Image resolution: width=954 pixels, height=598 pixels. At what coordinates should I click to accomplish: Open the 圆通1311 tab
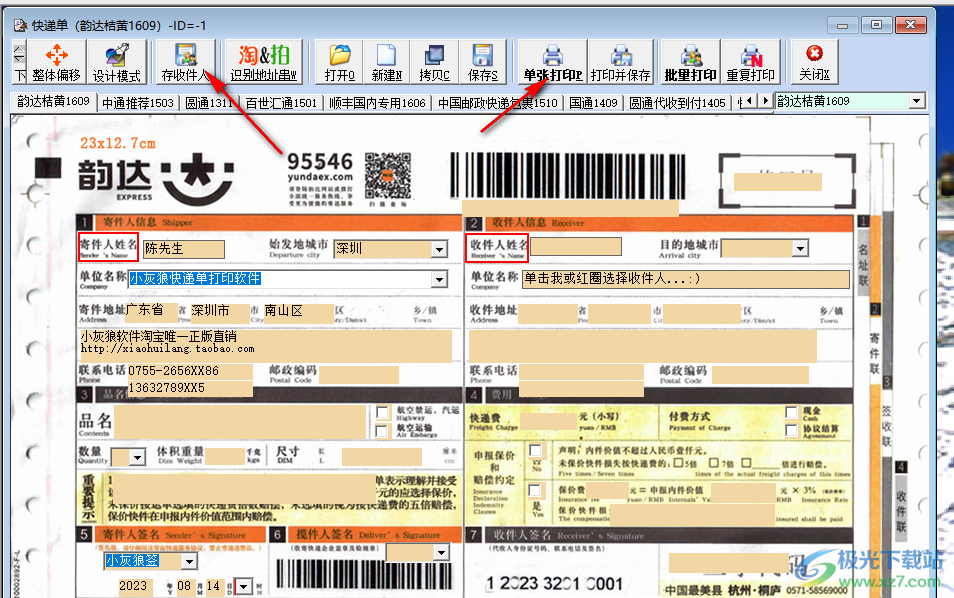pos(209,103)
